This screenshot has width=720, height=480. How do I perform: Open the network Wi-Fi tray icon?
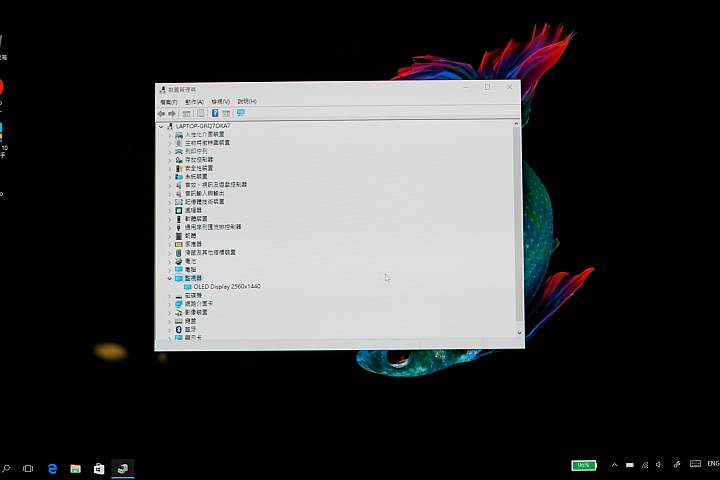(645, 465)
